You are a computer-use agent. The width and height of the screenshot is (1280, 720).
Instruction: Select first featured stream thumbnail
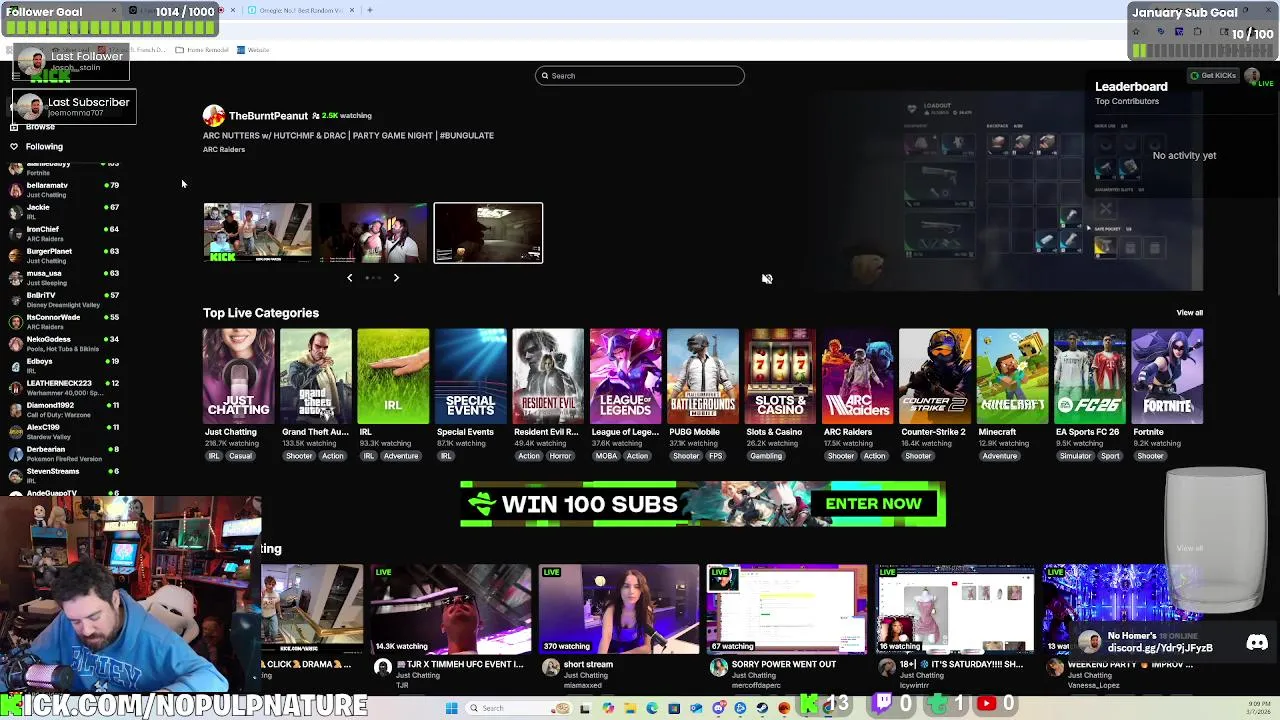(257, 233)
